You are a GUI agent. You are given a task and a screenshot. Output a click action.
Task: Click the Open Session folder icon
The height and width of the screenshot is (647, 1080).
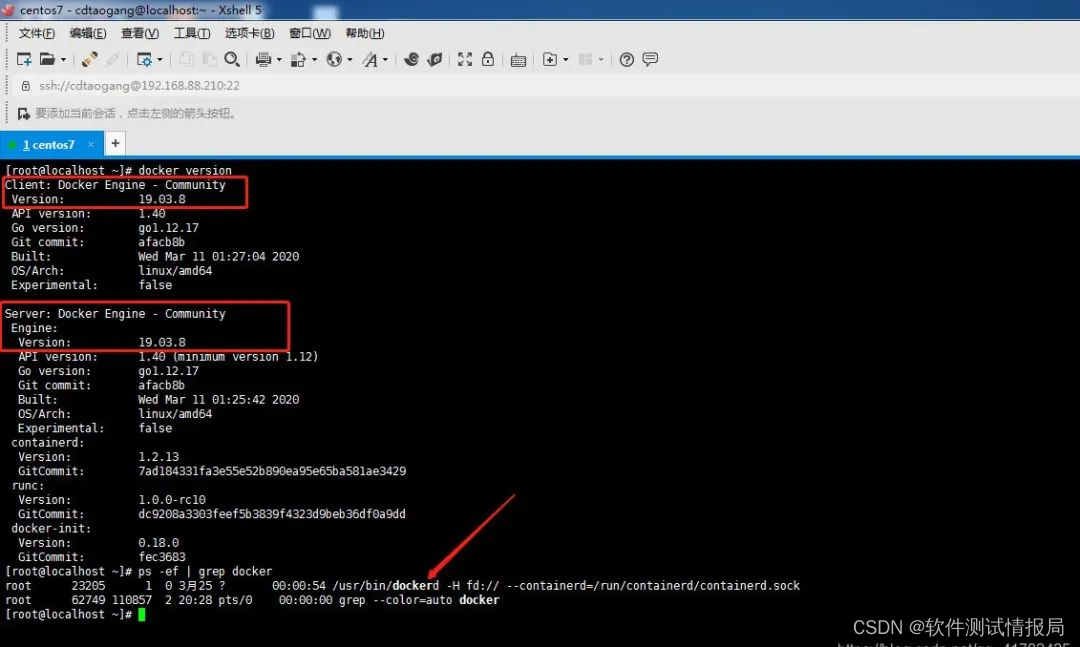47,59
